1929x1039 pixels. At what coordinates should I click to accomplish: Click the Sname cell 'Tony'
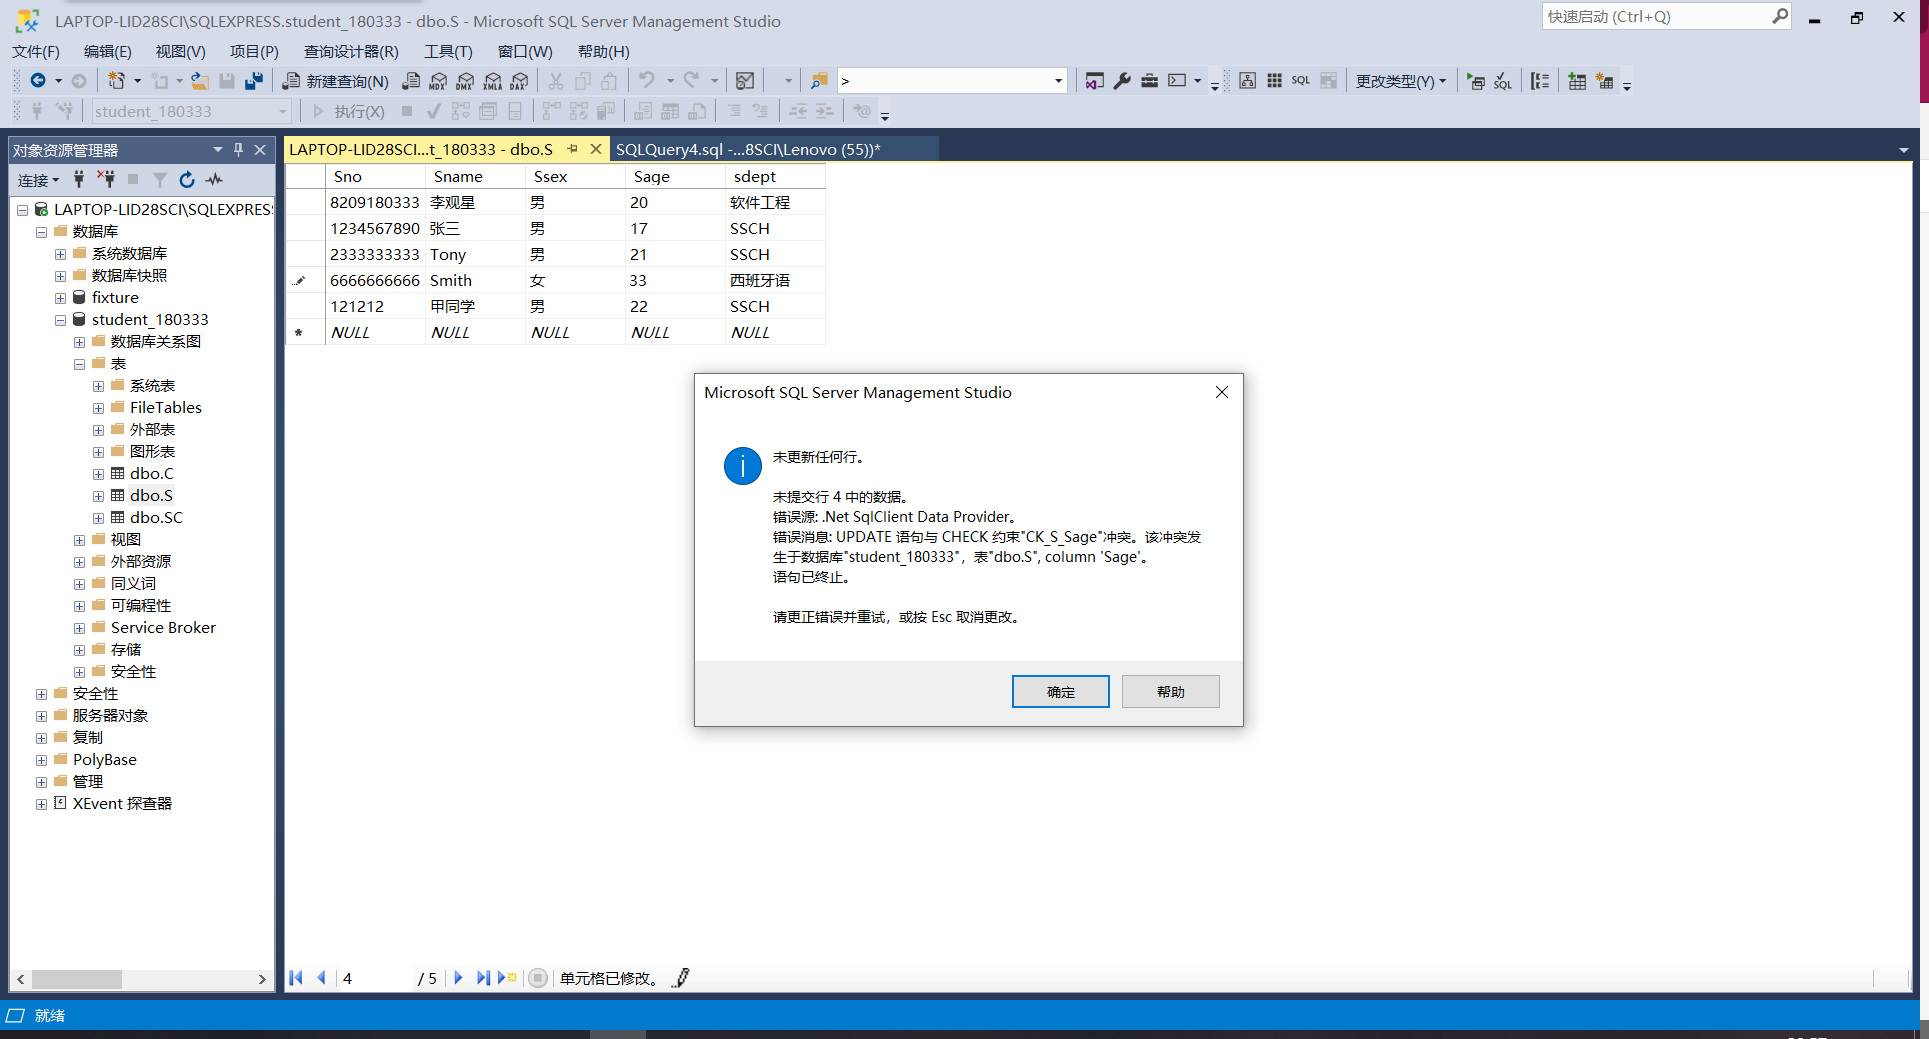(x=475, y=255)
